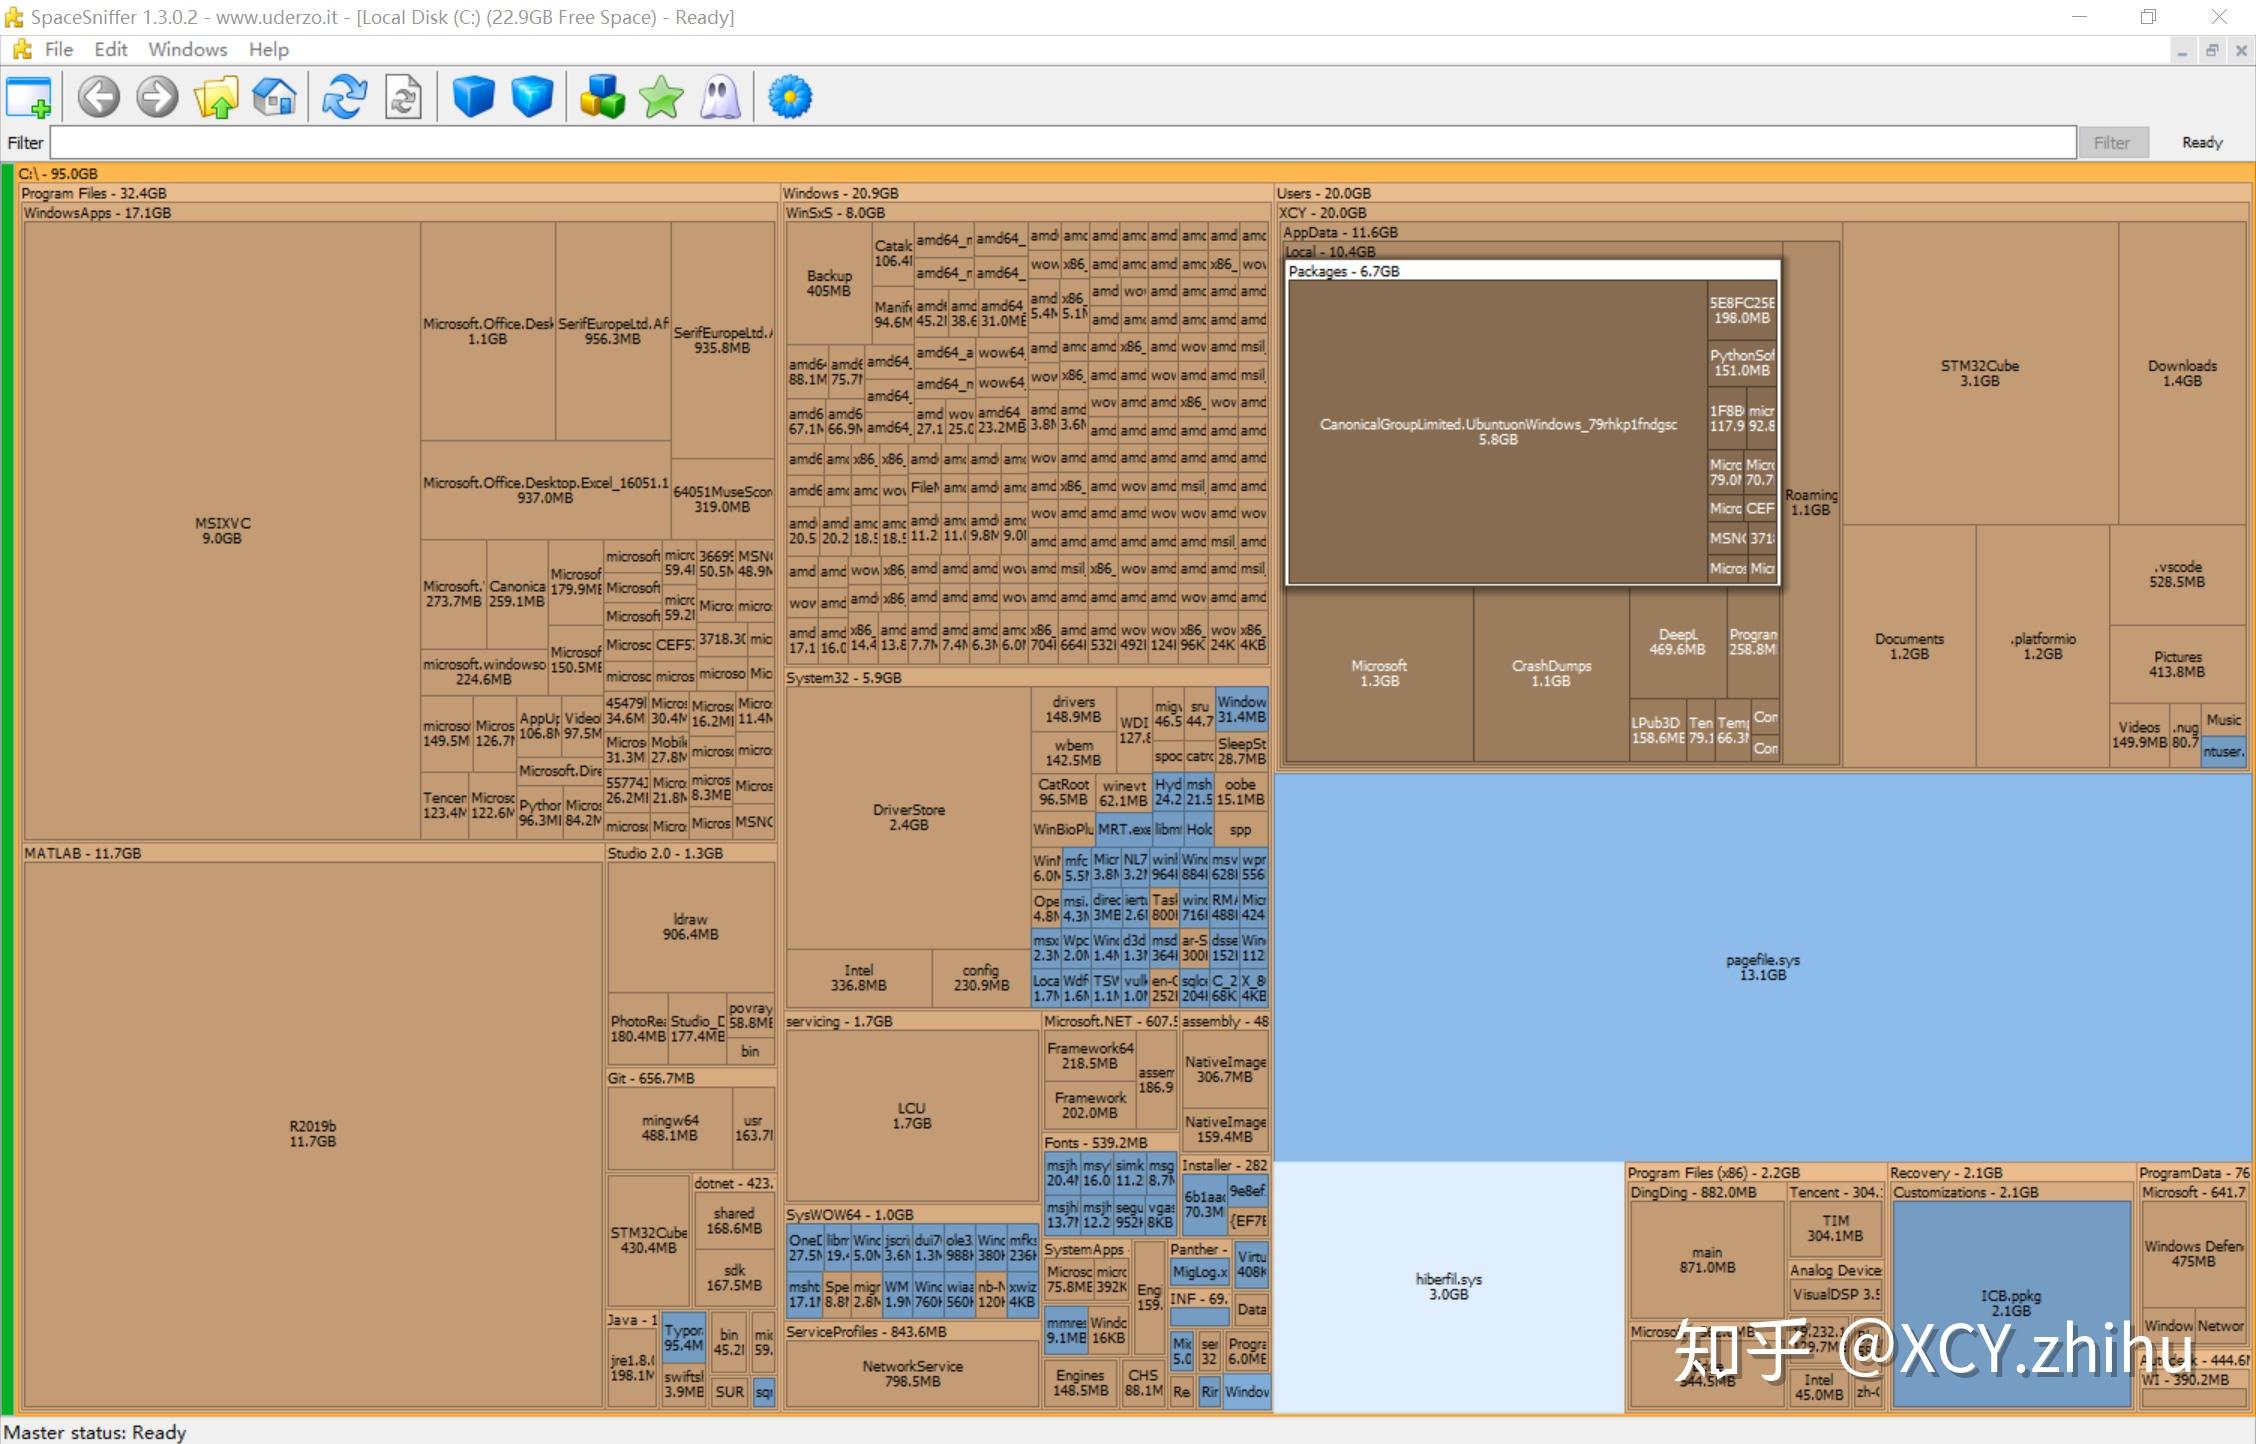
Task: Click the Filter button
Action: click(2112, 142)
